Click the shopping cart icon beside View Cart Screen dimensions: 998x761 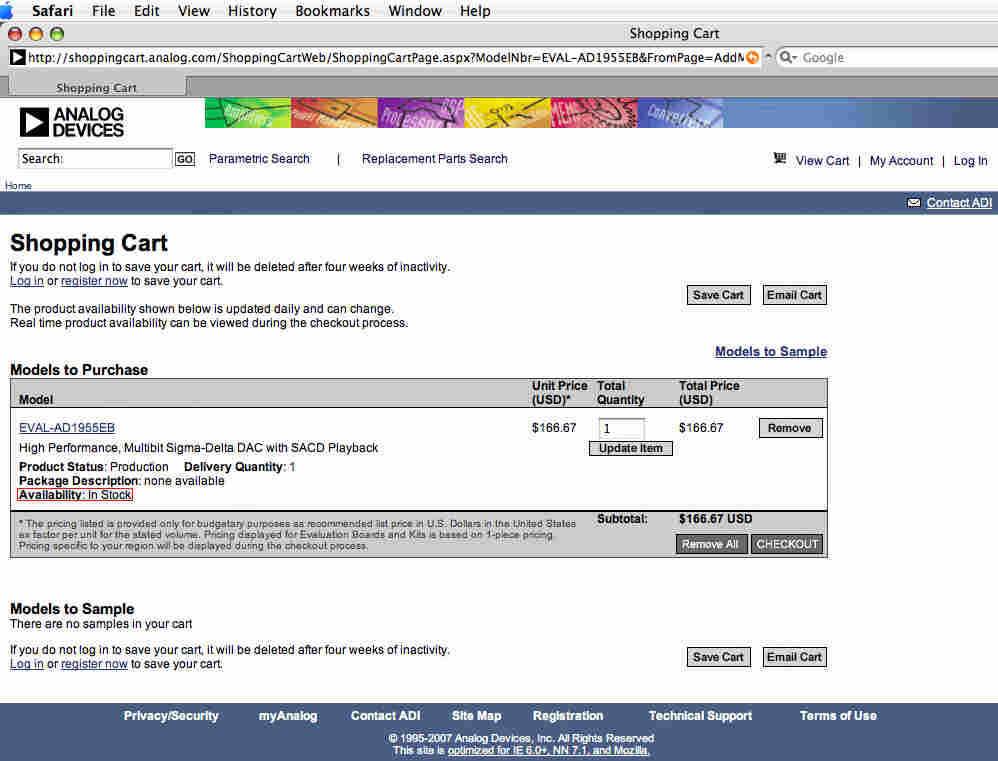coord(780,158)
